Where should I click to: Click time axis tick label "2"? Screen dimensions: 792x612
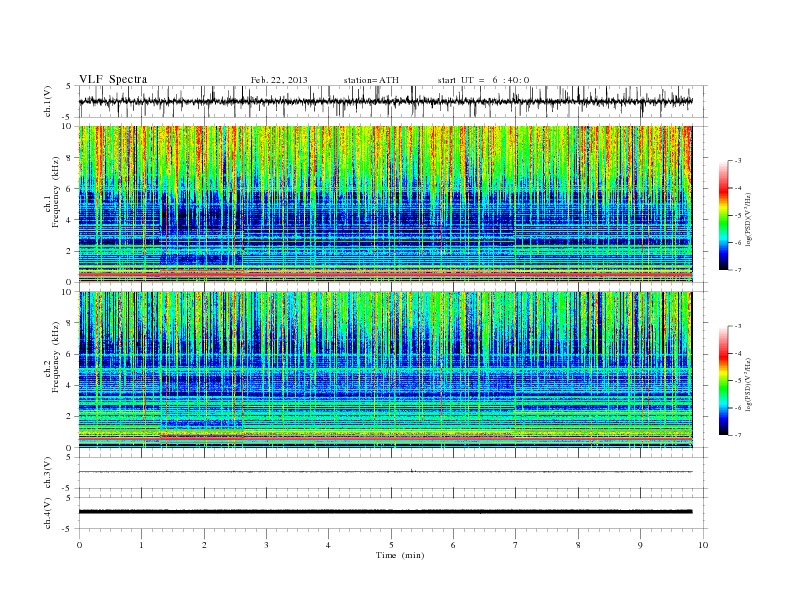[x=204, y=545]
